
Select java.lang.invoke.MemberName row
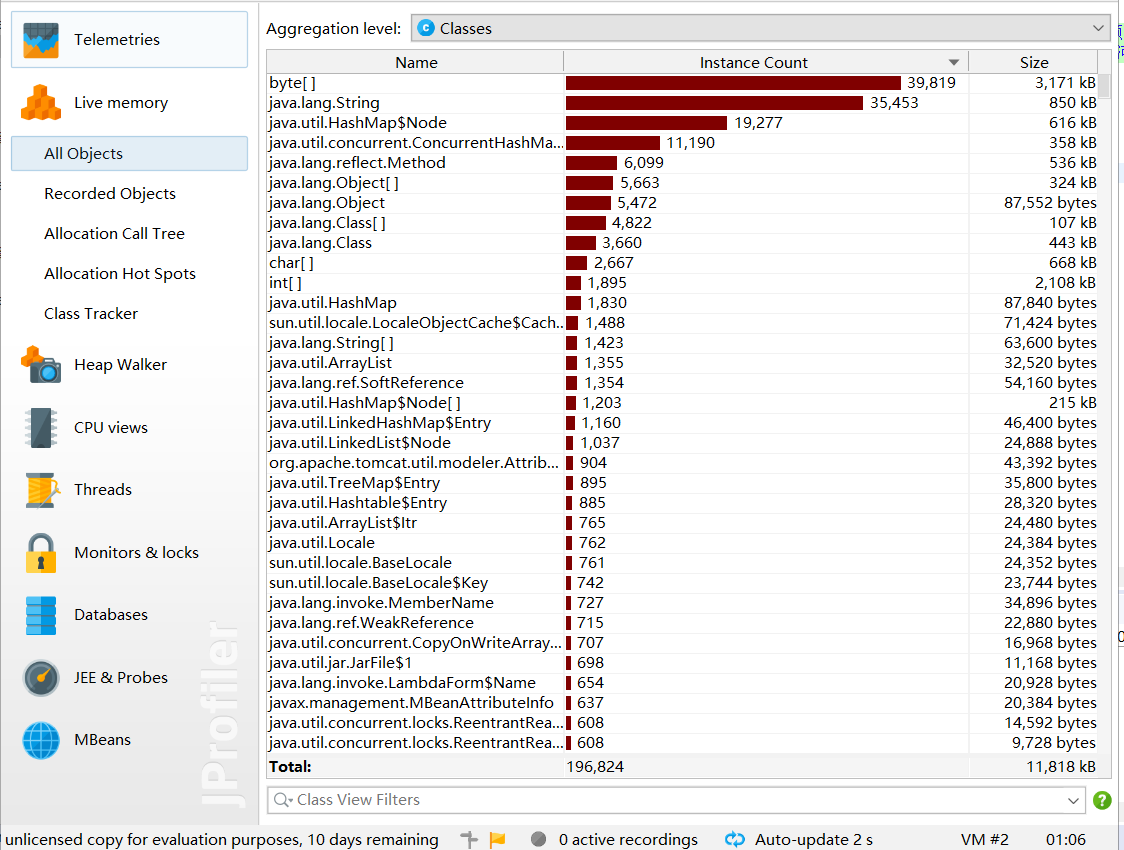682,603
